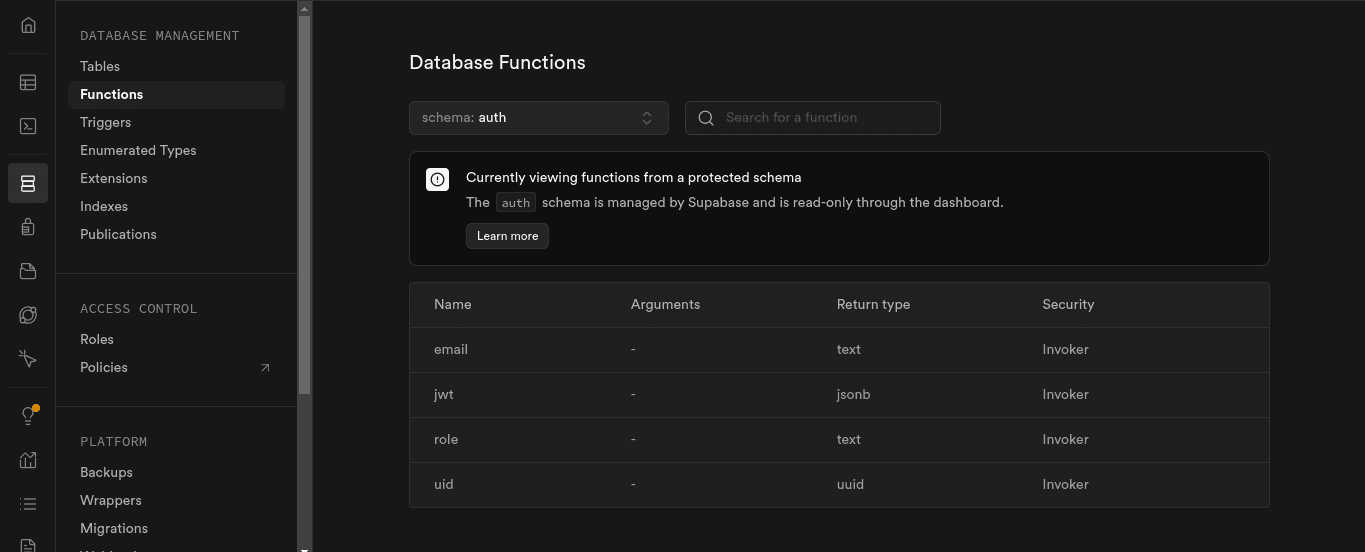1365x552 pixels.
Task: Click the warning icon in the protected schema notice
Action: pyautogui.click(x=437, y=179)
